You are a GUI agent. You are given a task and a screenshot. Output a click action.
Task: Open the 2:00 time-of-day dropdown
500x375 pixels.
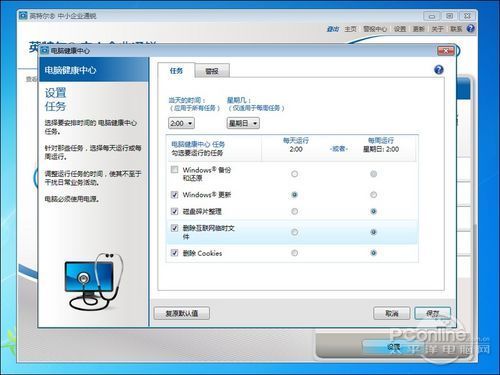point(181,123)
